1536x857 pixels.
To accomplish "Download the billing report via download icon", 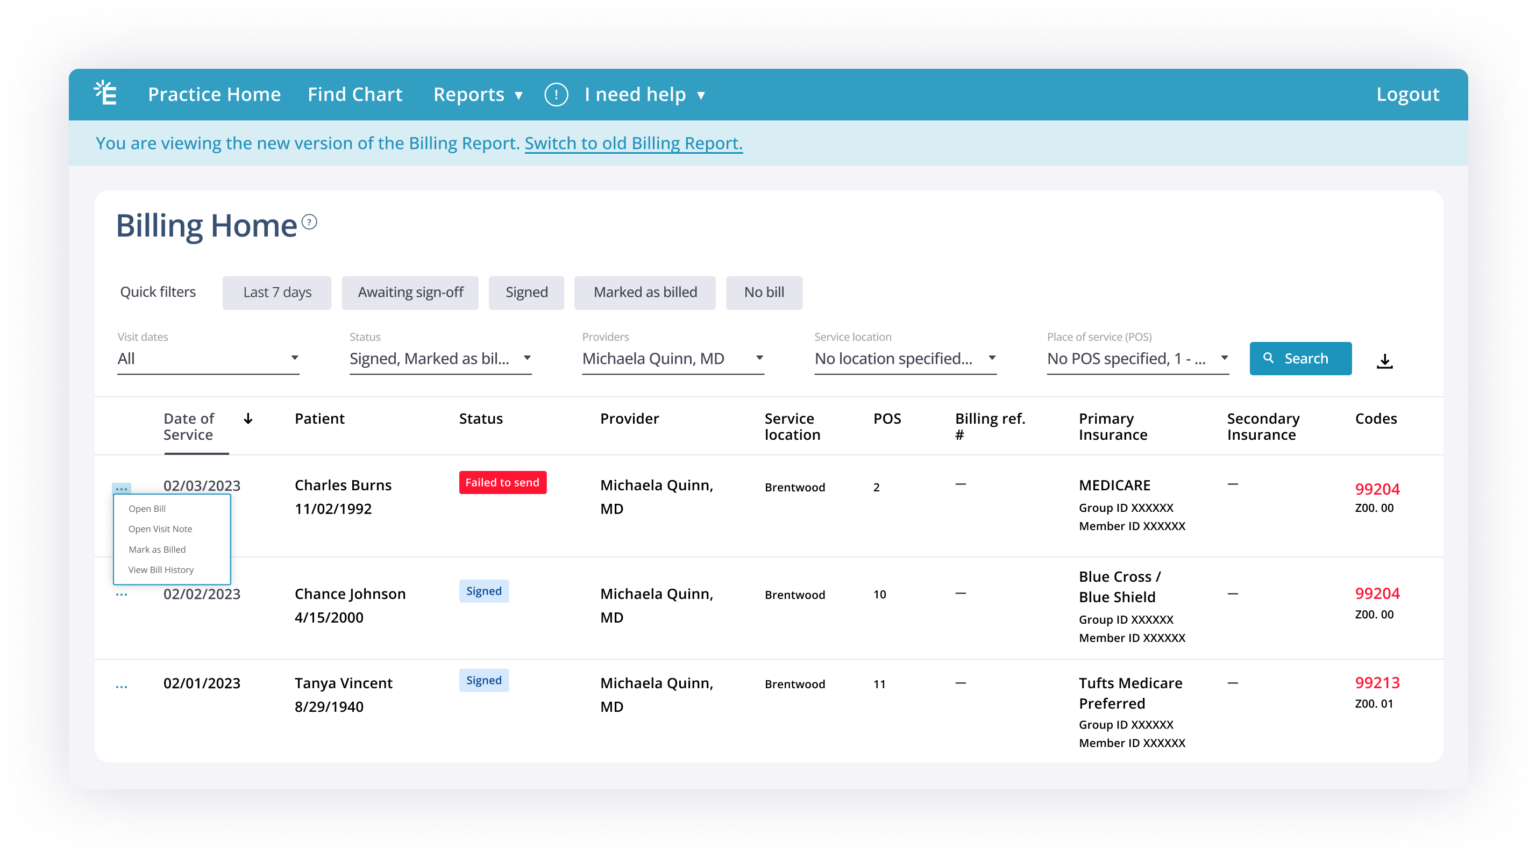I will [1384, 361].
